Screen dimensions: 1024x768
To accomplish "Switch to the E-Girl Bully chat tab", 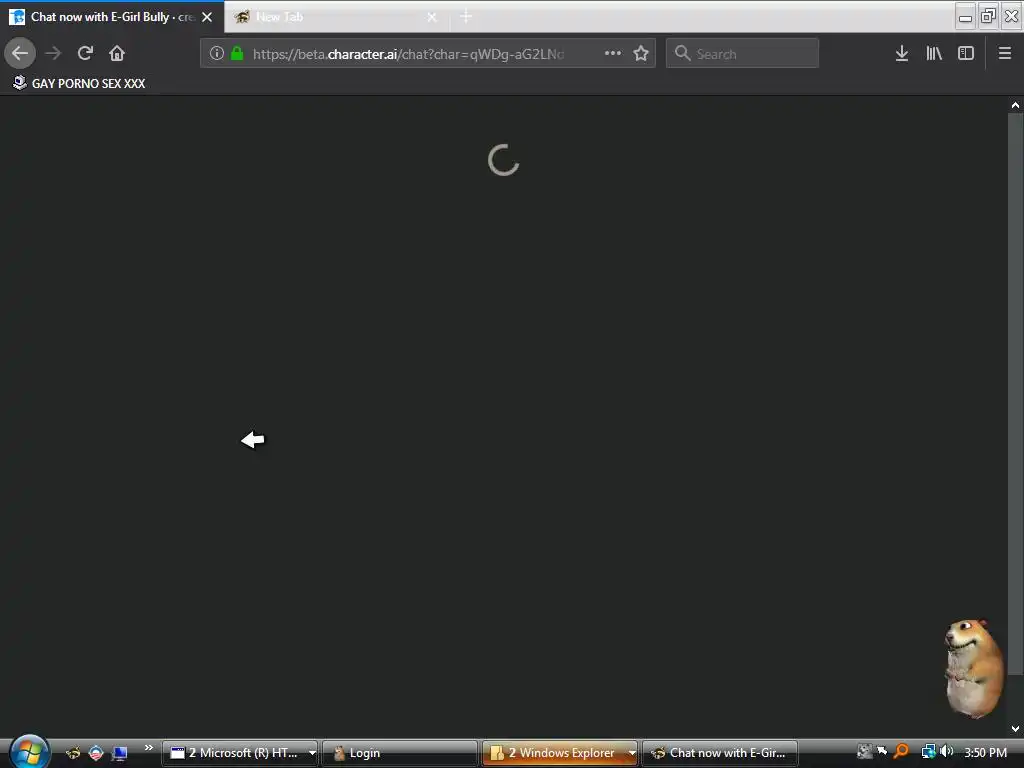I will 112,16.
